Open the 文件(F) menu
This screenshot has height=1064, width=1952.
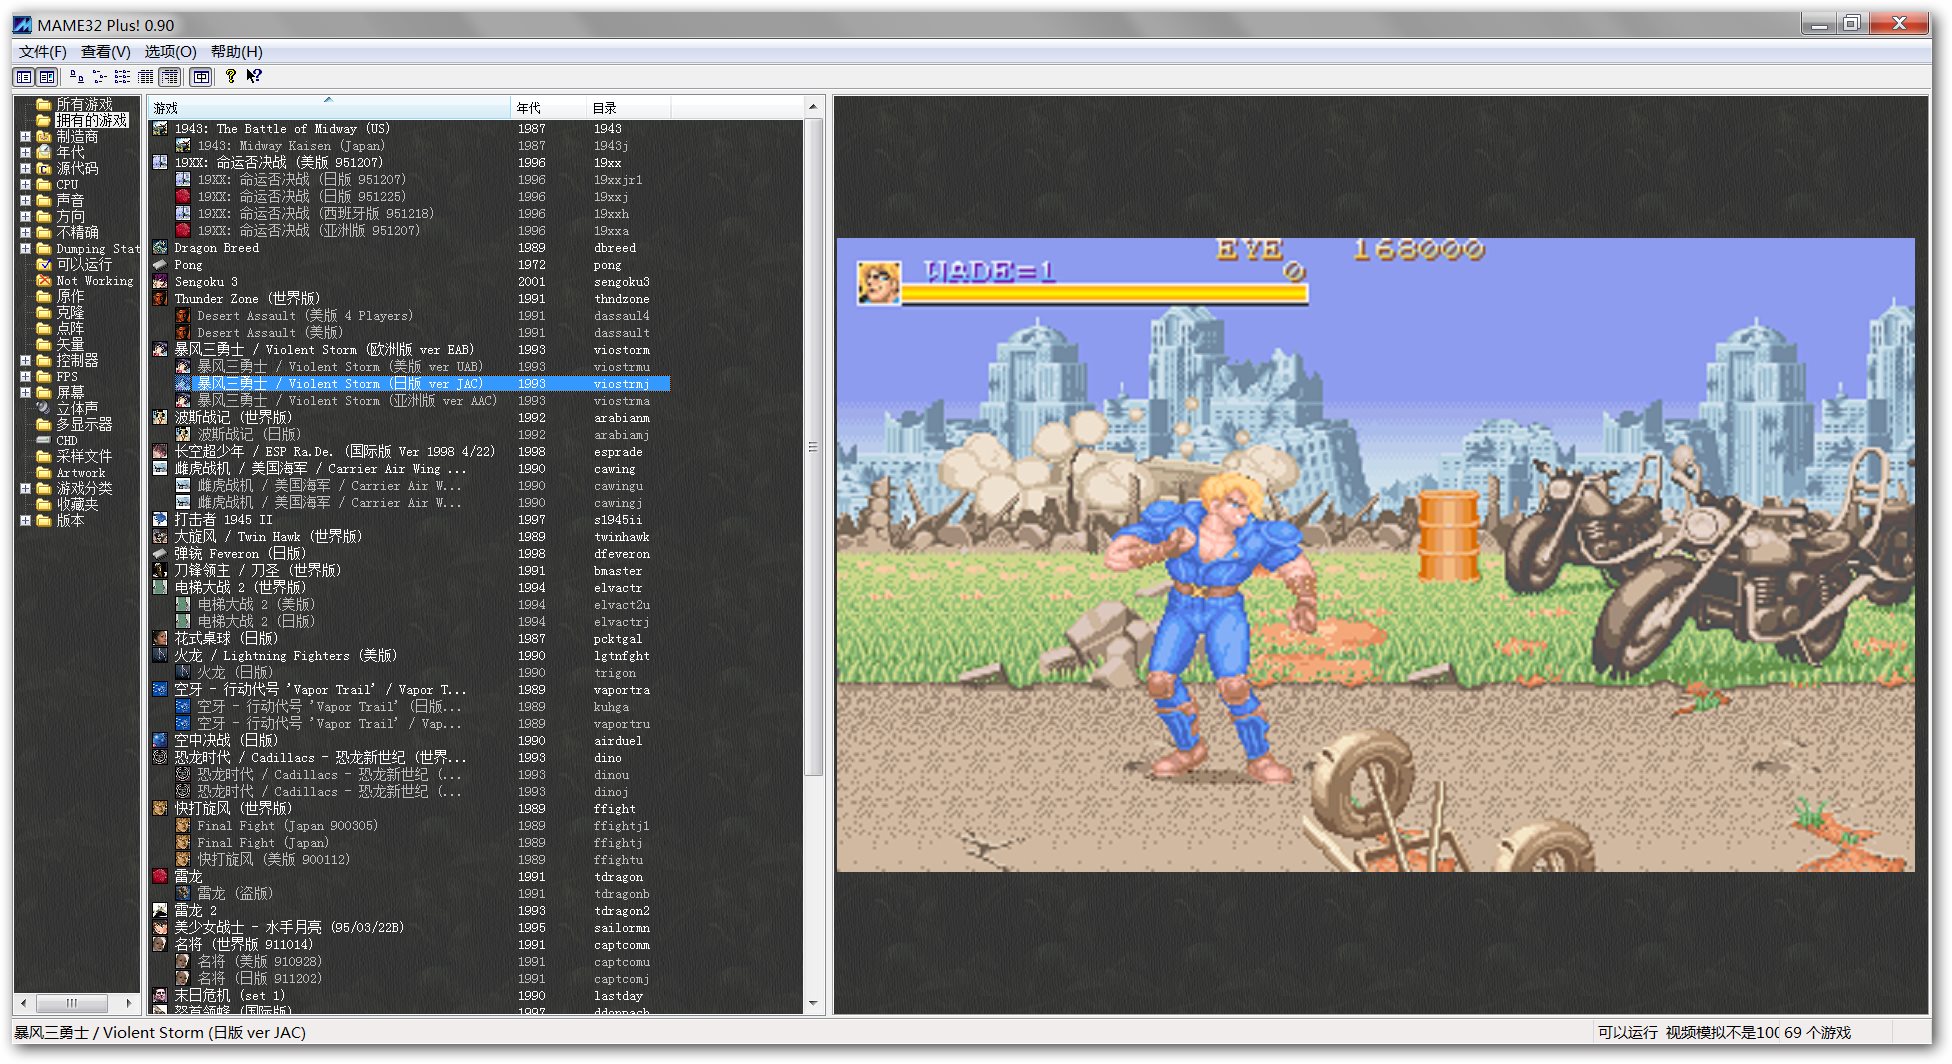click(42, 52)
